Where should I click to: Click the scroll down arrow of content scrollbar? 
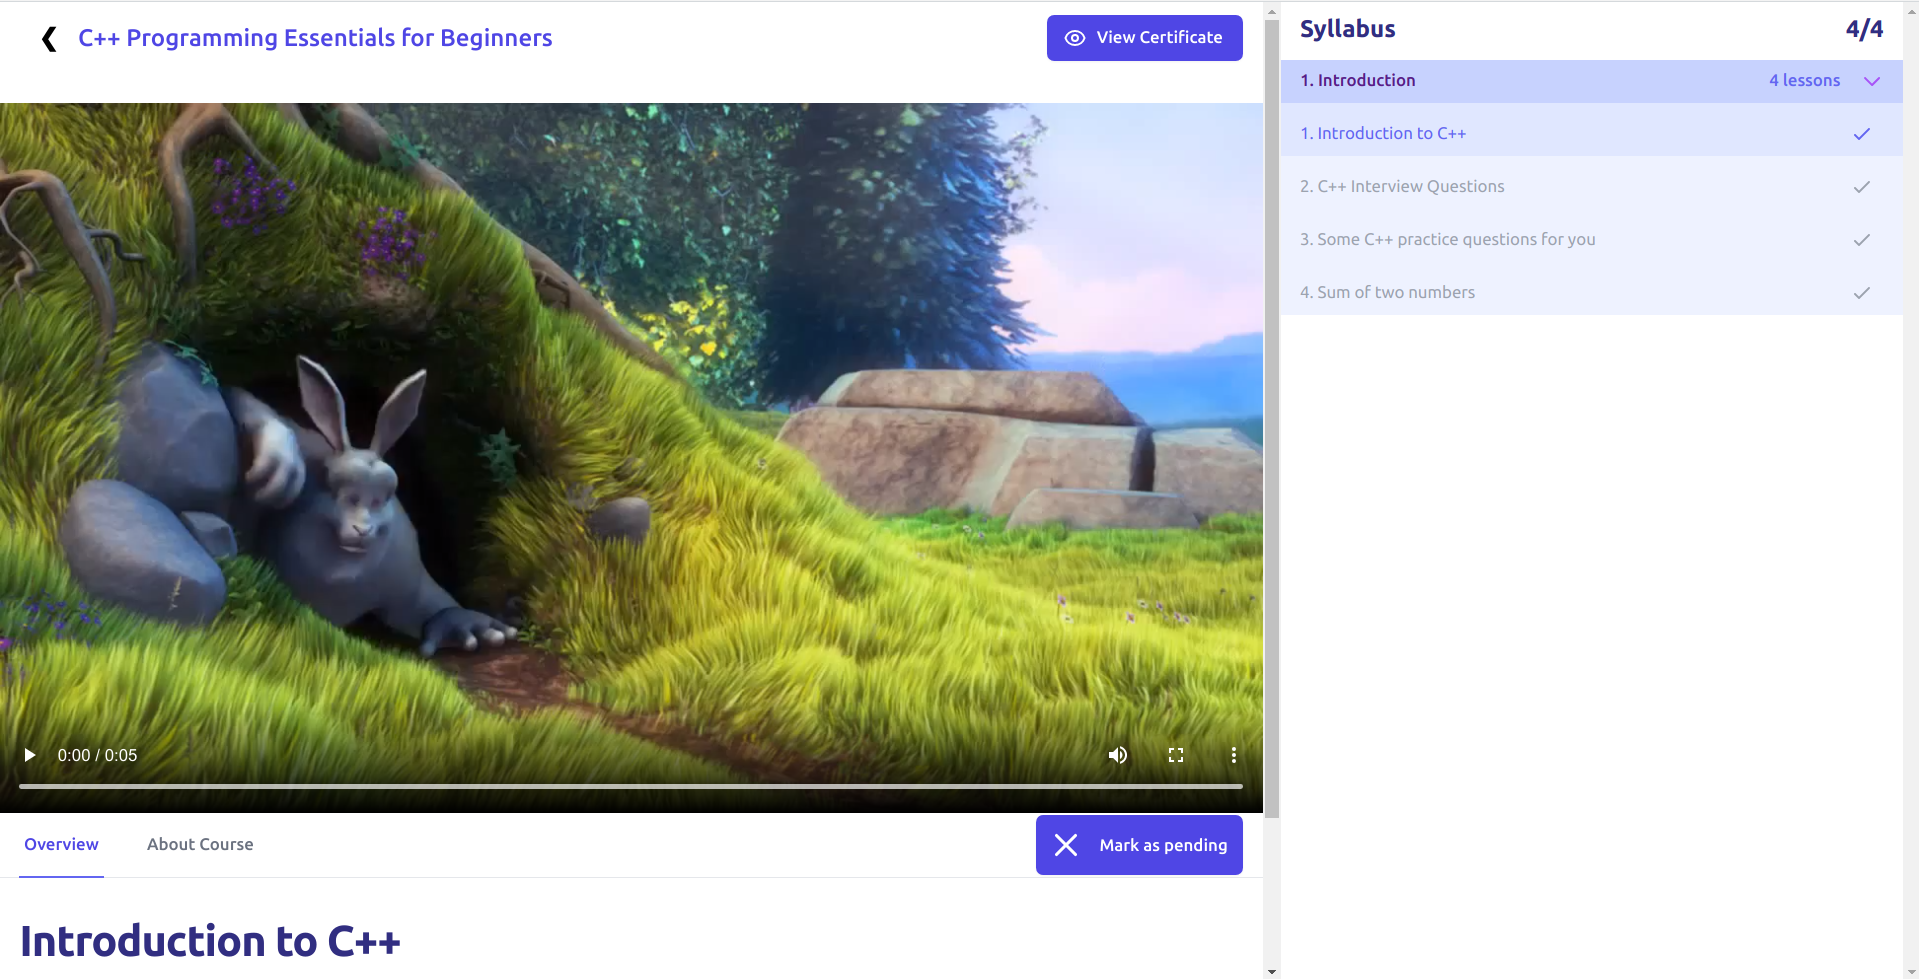(x=1272, y=971)
